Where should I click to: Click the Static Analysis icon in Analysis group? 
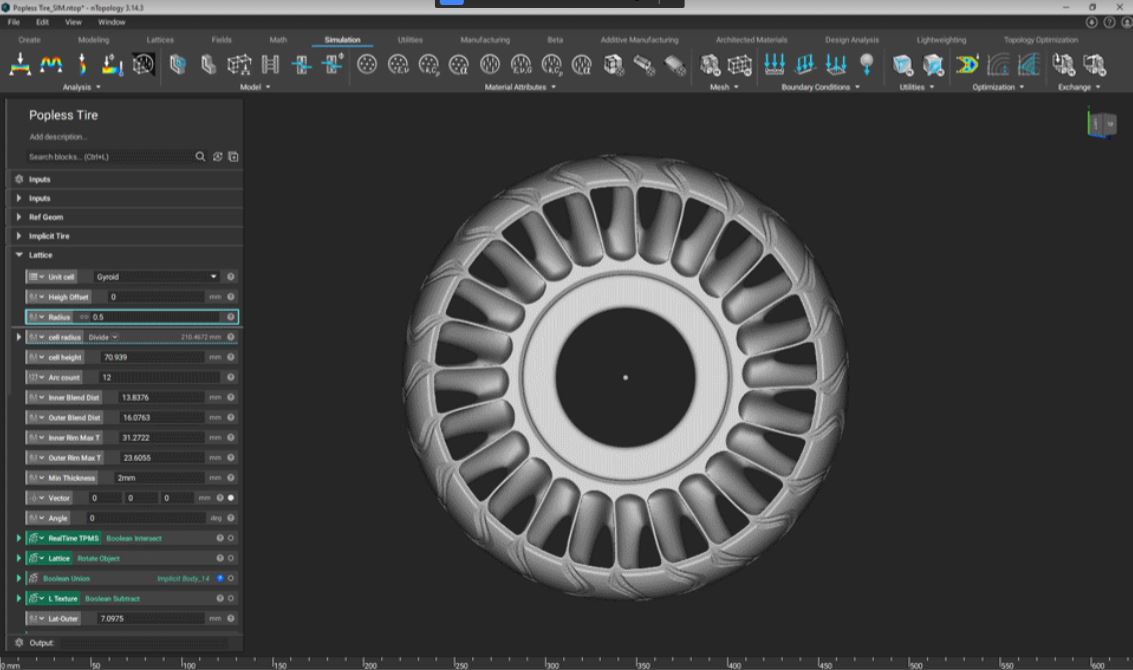[19, 65]
